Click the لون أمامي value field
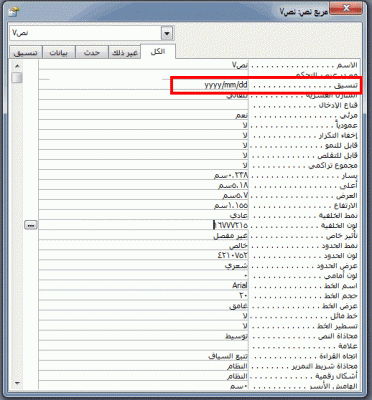The height and width of the screenshot is (400, 372). [x=143, y=276]
